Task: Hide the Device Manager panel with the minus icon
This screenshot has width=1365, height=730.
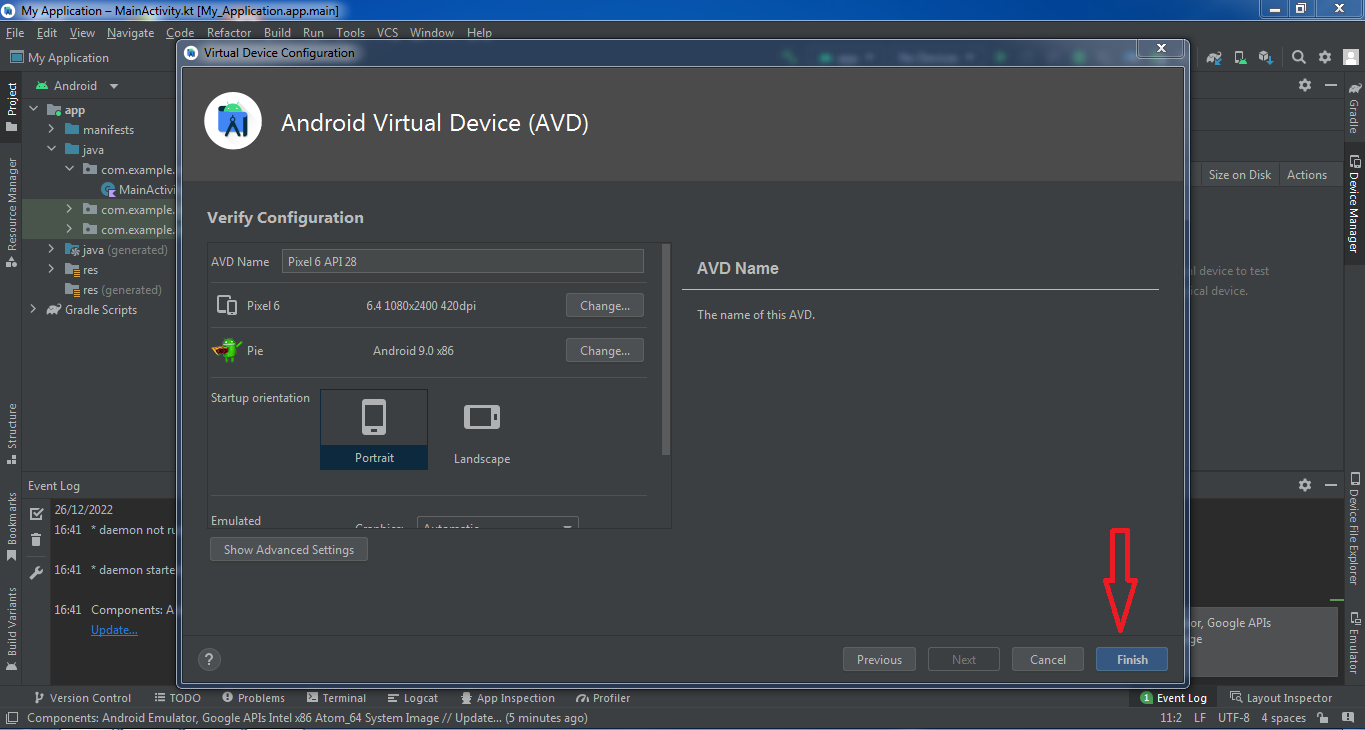Action: point(1331,86)
